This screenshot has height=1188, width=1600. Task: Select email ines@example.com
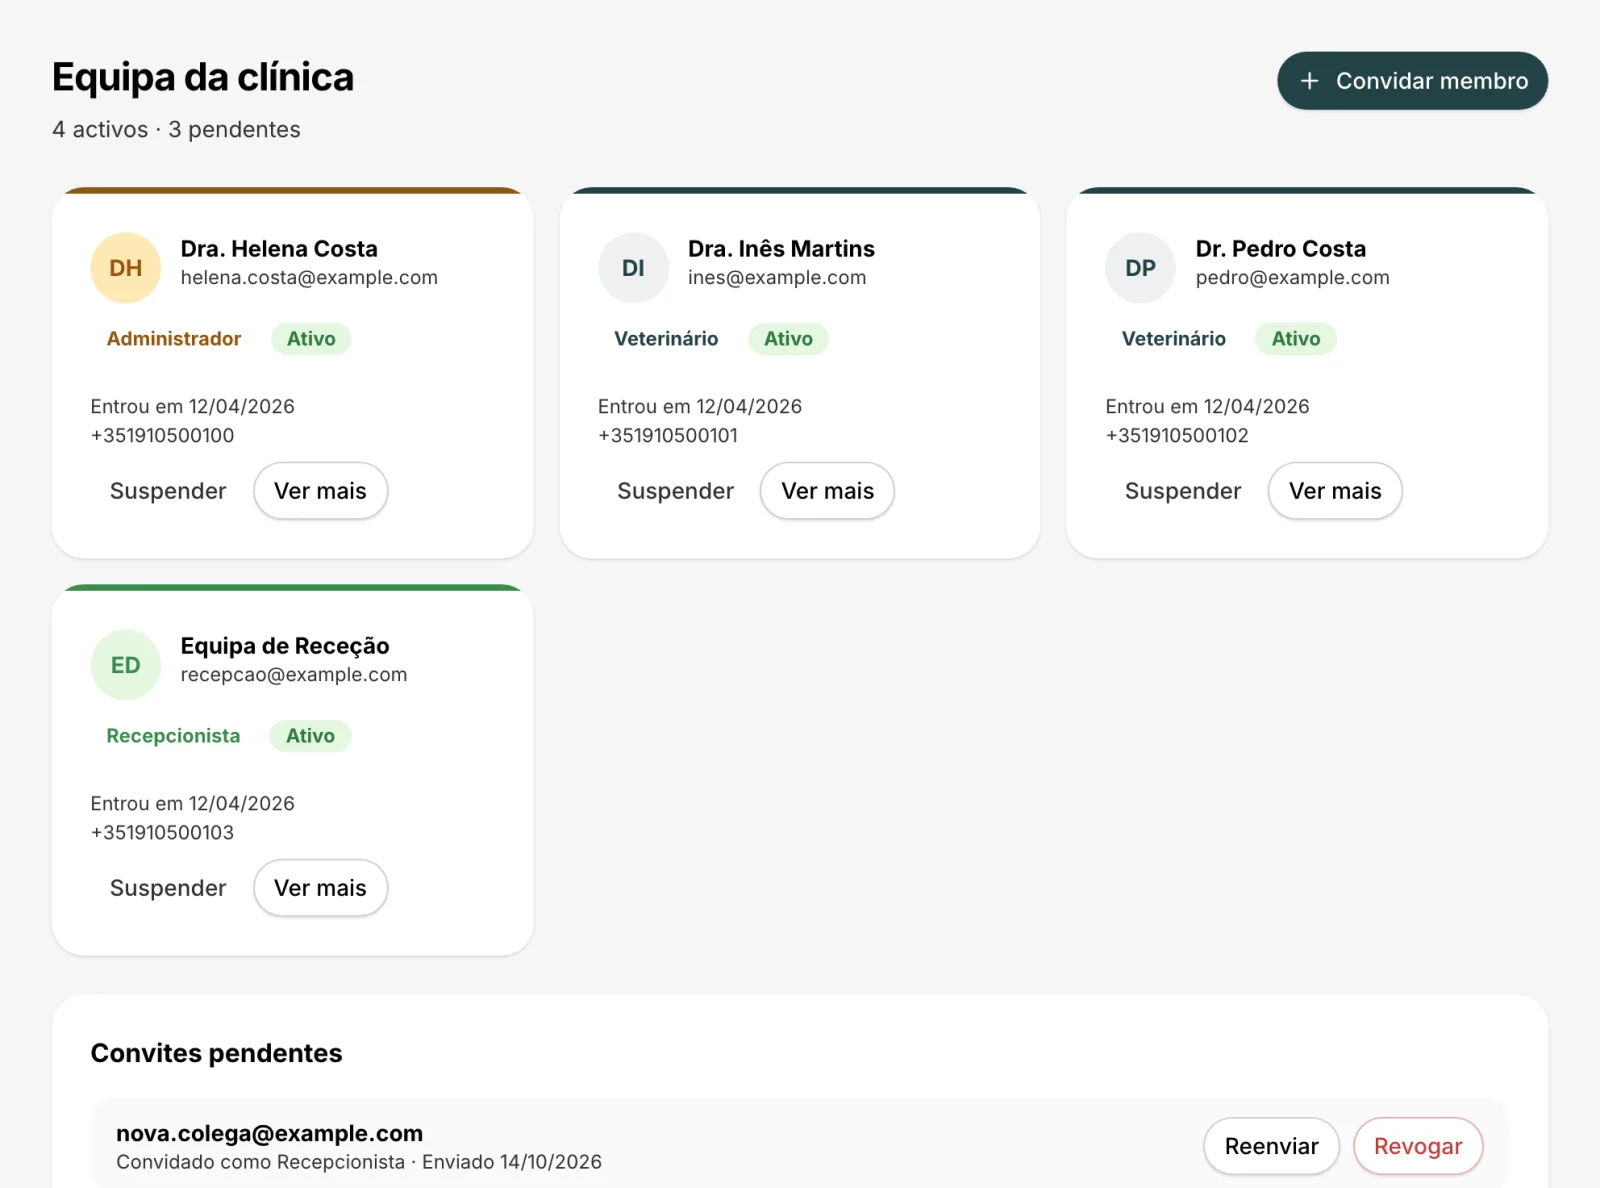tap(777, 278)
